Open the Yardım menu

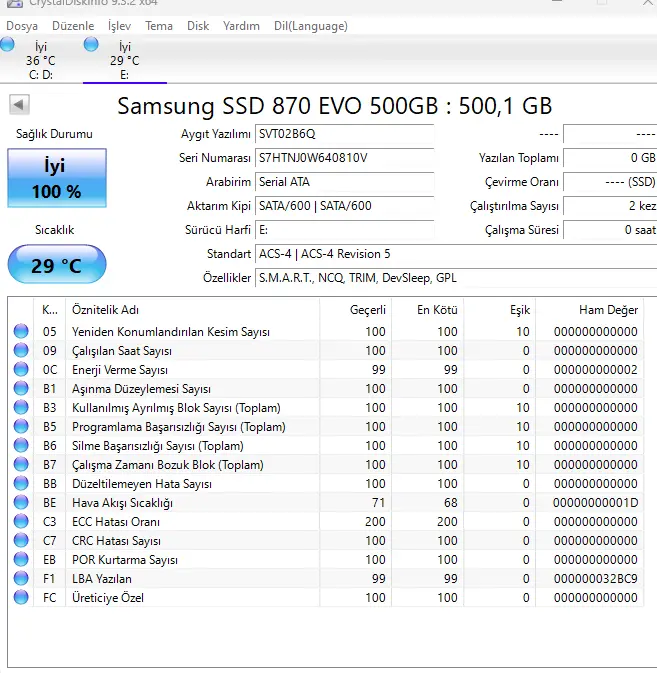241,26
